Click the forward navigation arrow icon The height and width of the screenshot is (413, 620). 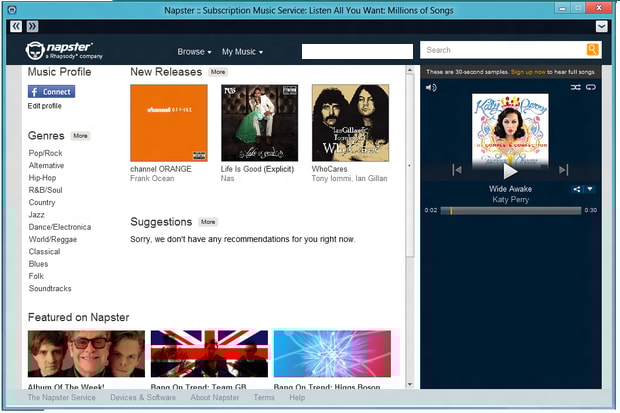pyautogui.click(x=32, y=27)
